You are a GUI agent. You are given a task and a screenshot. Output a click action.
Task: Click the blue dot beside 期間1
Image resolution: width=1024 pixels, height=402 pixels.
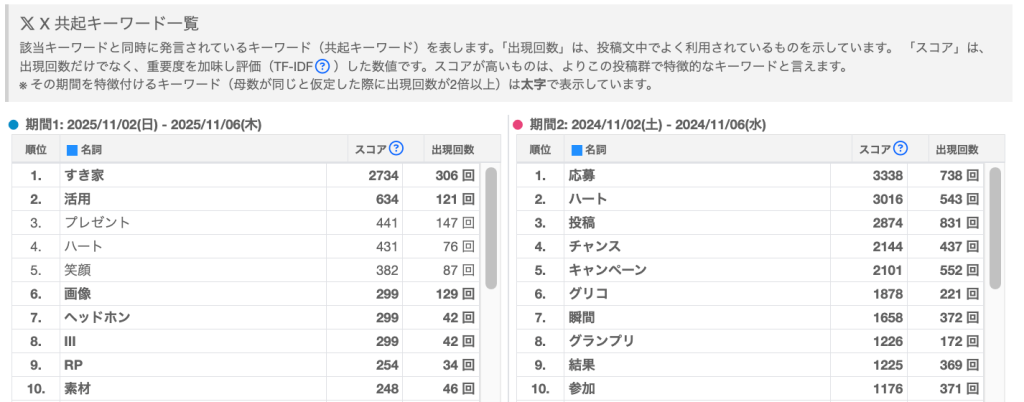[x=13, y=125]
